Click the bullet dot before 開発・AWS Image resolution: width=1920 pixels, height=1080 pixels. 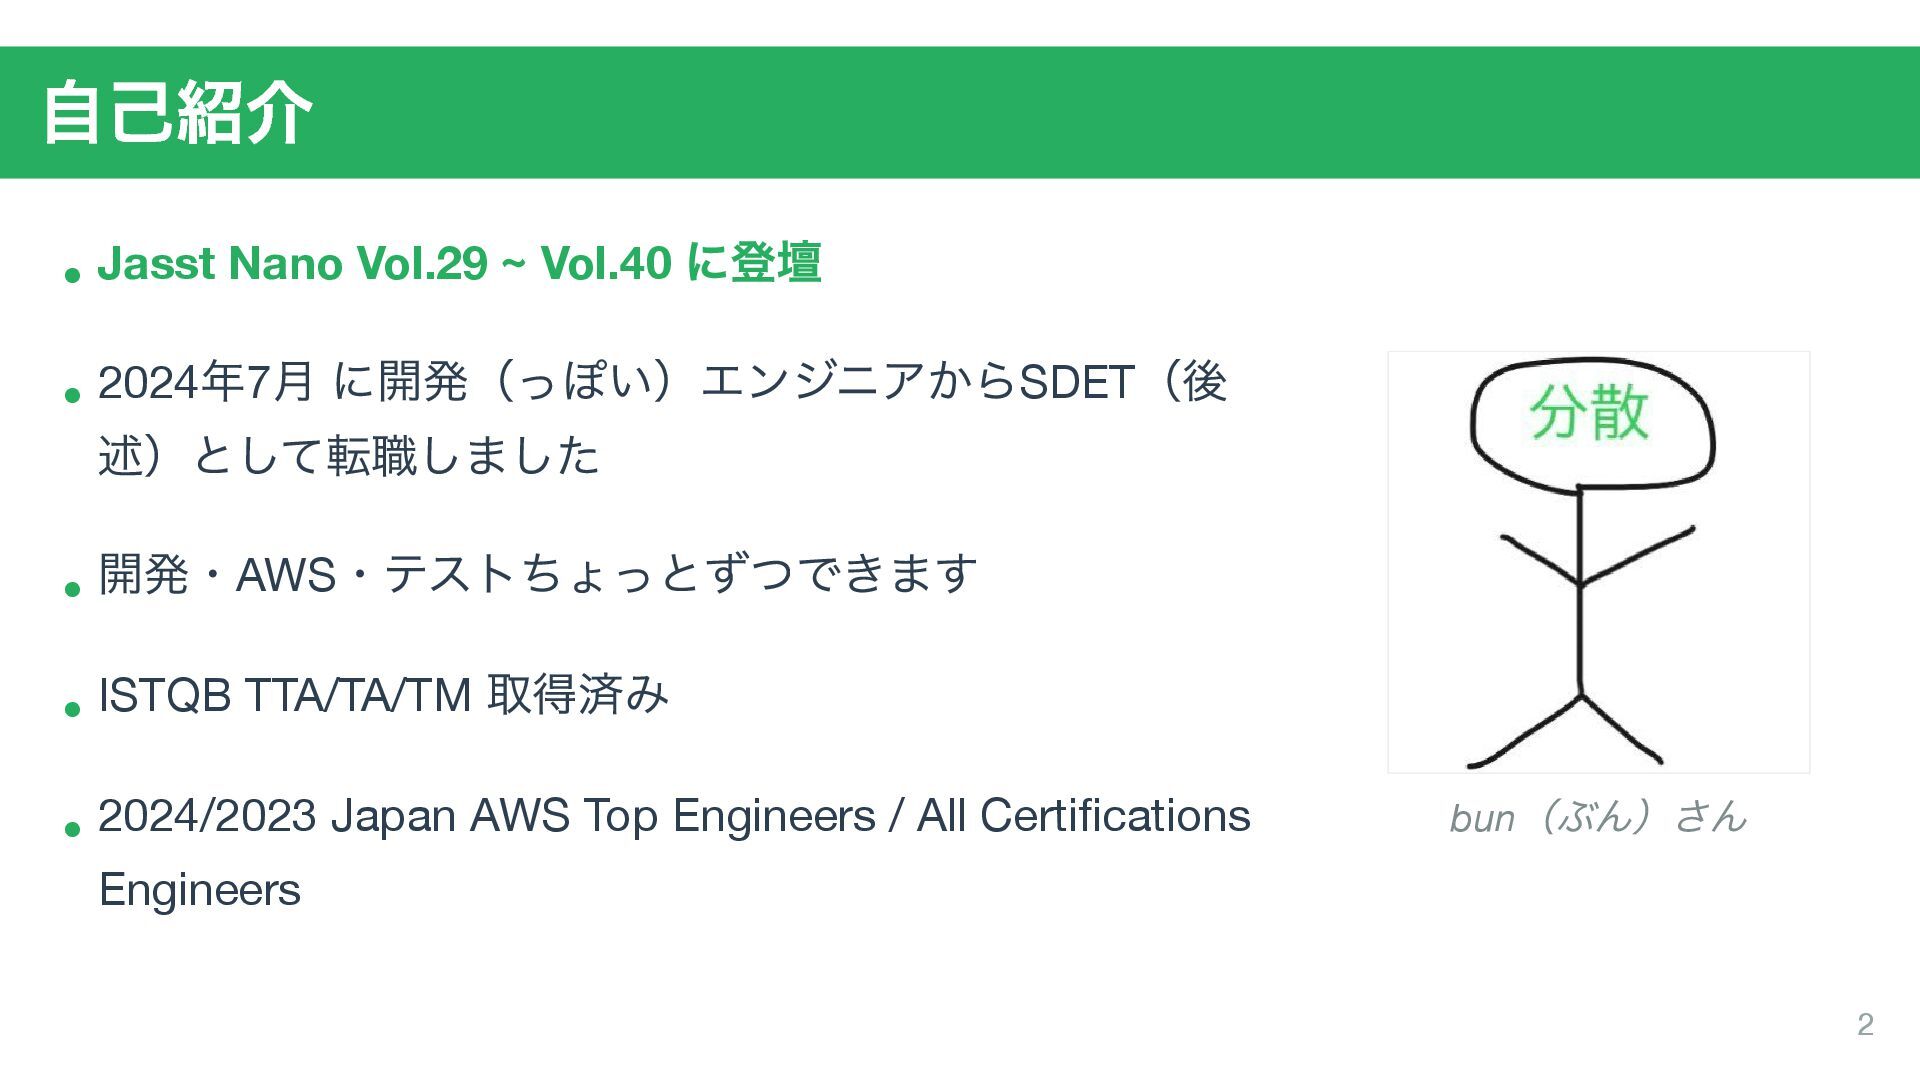71,587
